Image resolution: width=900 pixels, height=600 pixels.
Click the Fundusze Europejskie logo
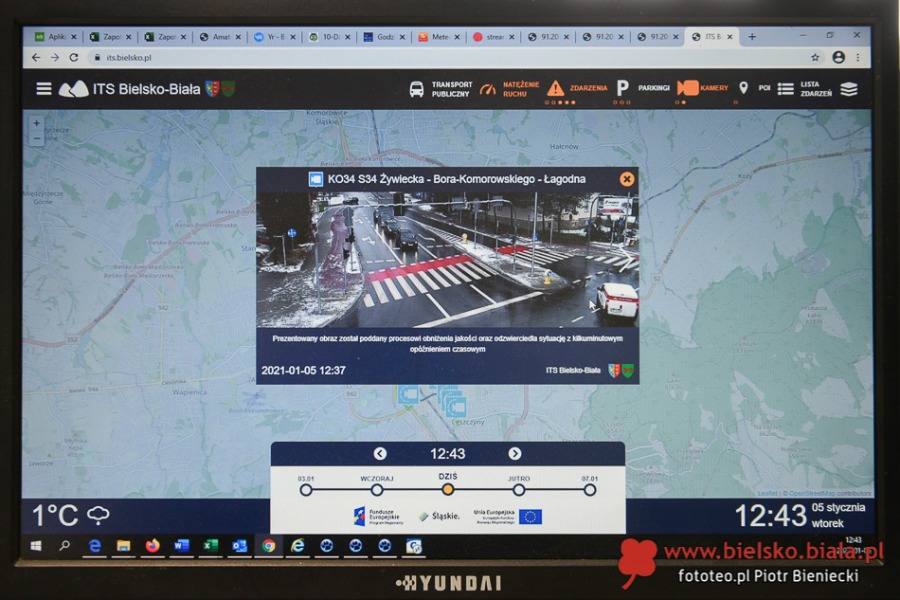[x=378, y=516]
